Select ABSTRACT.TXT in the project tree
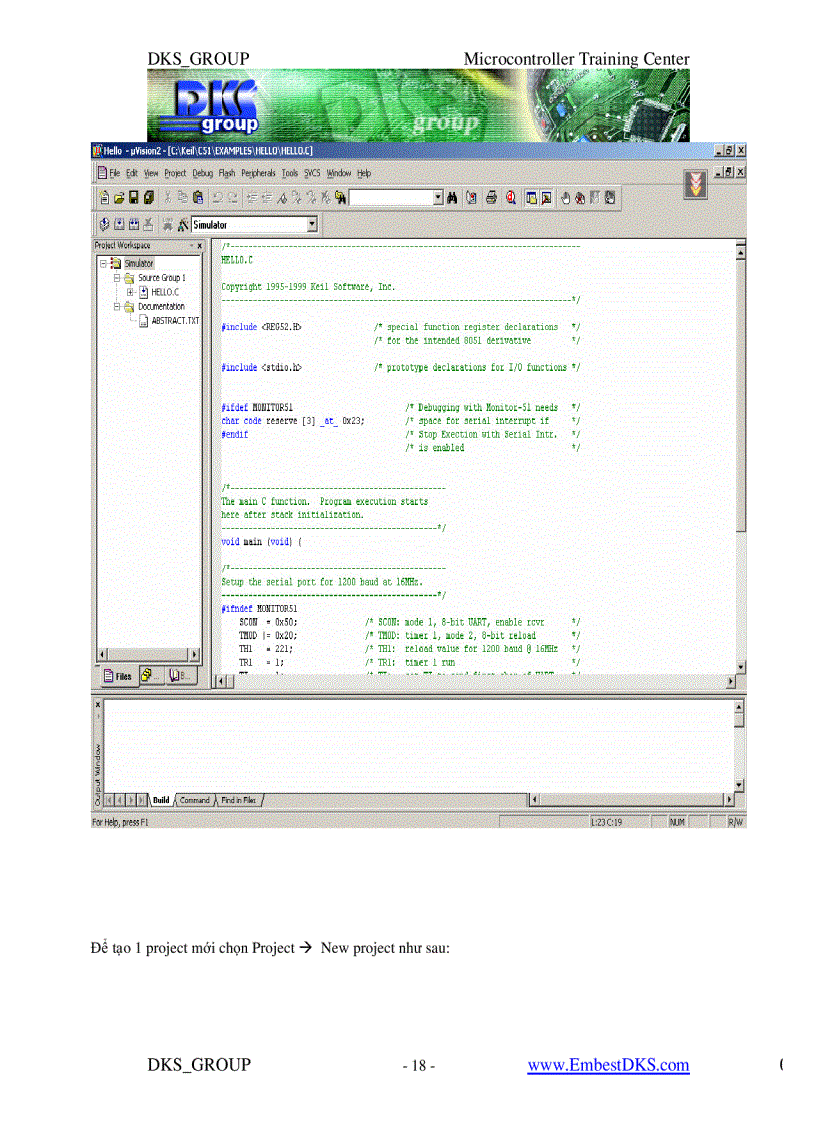The image size is (816, 1123). [174, 320]
